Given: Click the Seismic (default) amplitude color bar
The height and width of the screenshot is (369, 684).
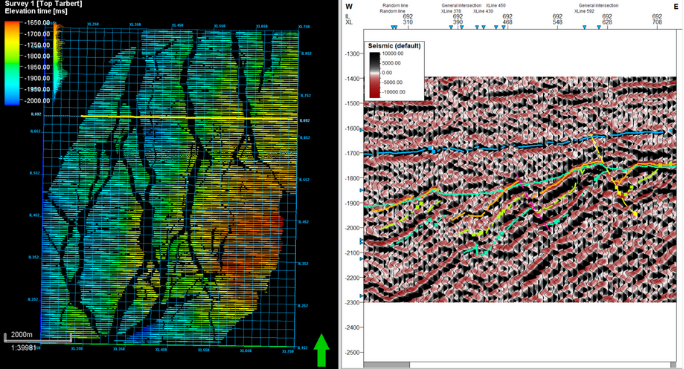Looking at the screenshot, I should point(374,75).
